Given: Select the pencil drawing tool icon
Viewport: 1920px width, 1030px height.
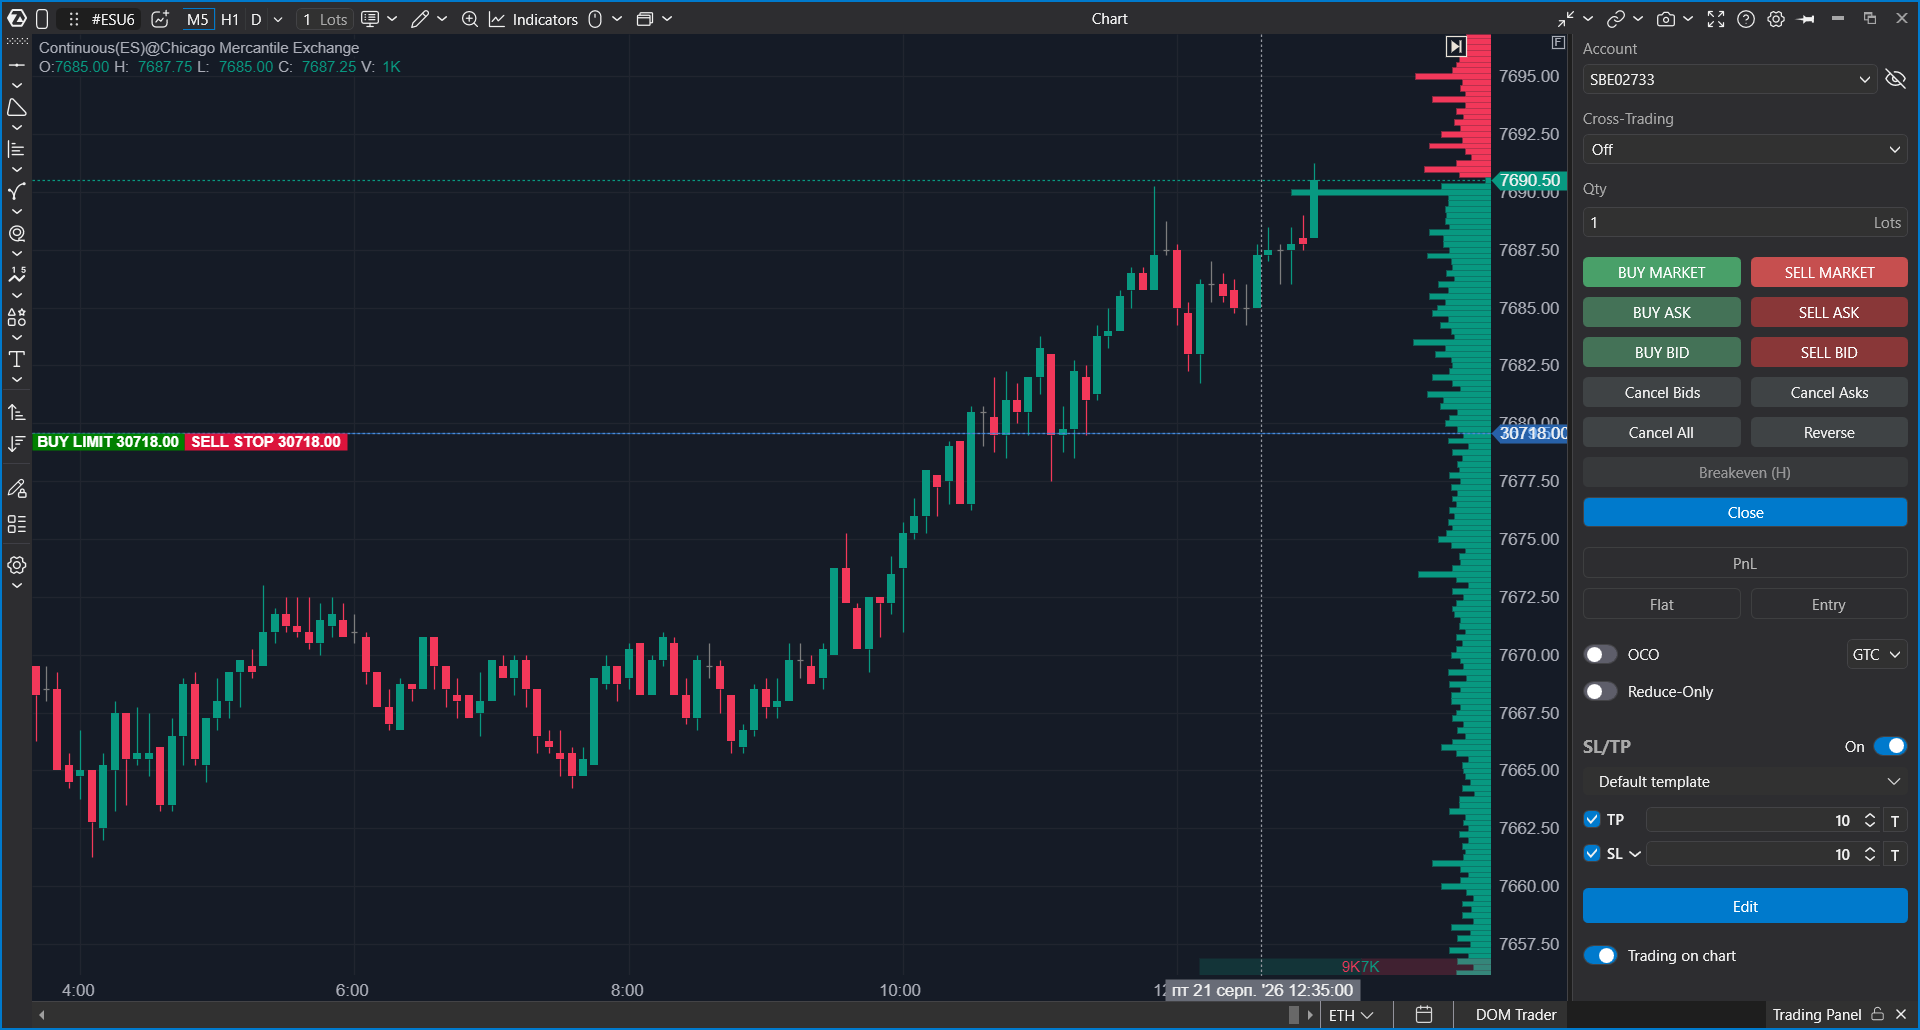Looking at the screenshot, I should coord(420,19).
